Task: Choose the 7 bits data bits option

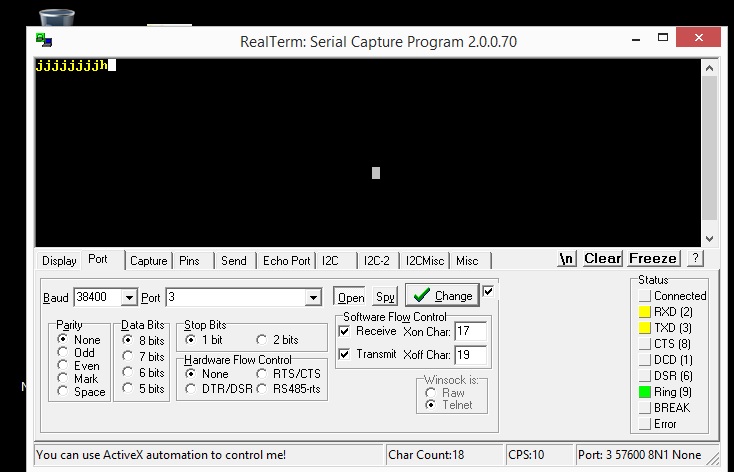Action: [x=127, y=356]
